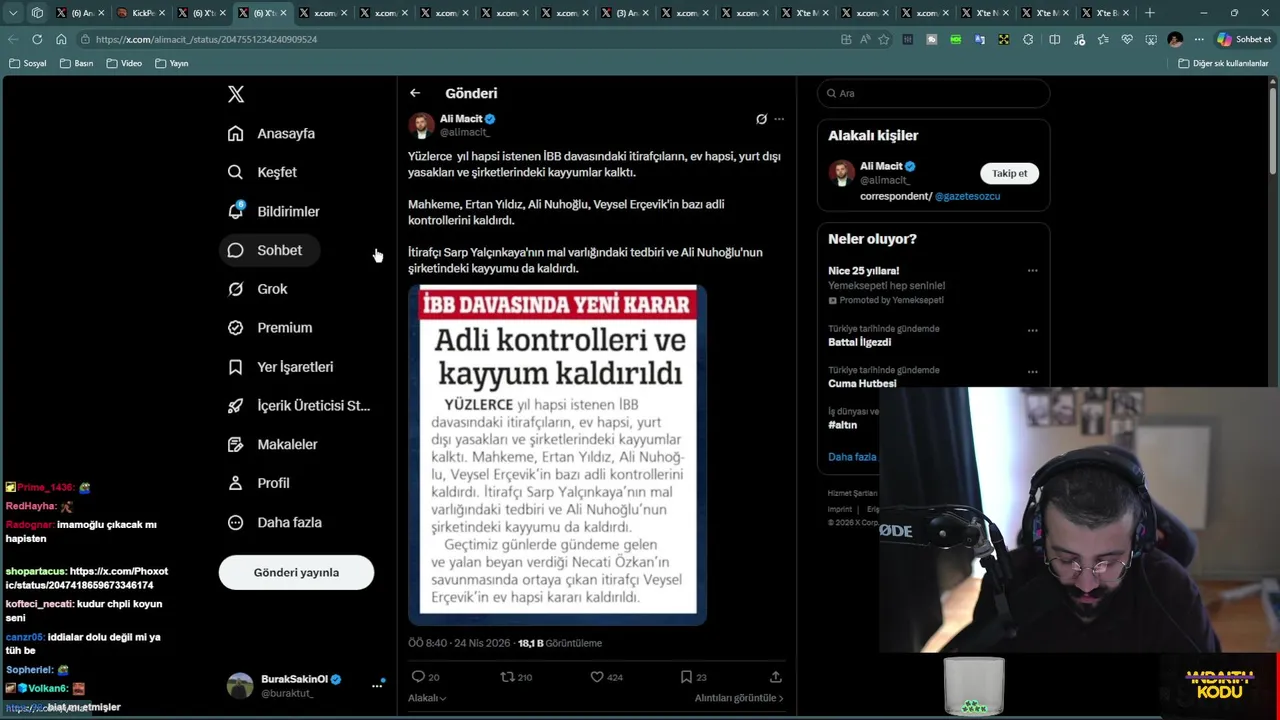Open more options for Battal İlgezdi

click(x=1032, y=330)
